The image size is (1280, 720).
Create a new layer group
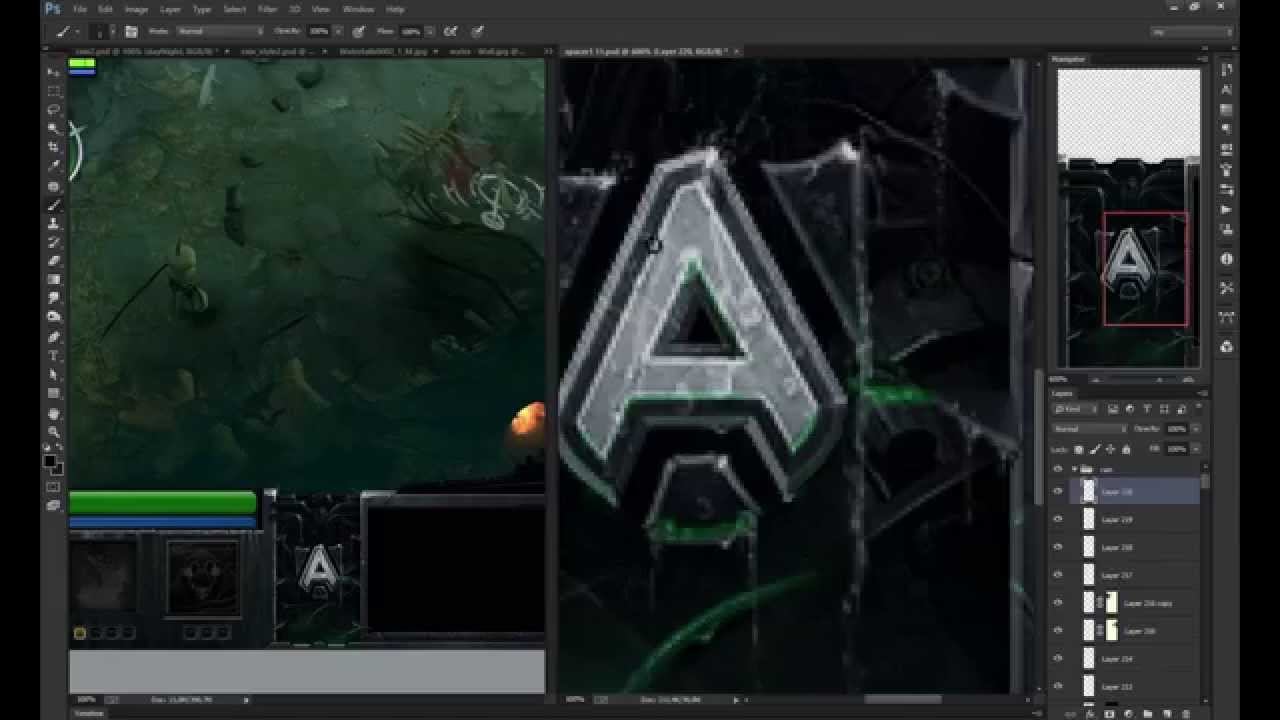[1148, 714]
